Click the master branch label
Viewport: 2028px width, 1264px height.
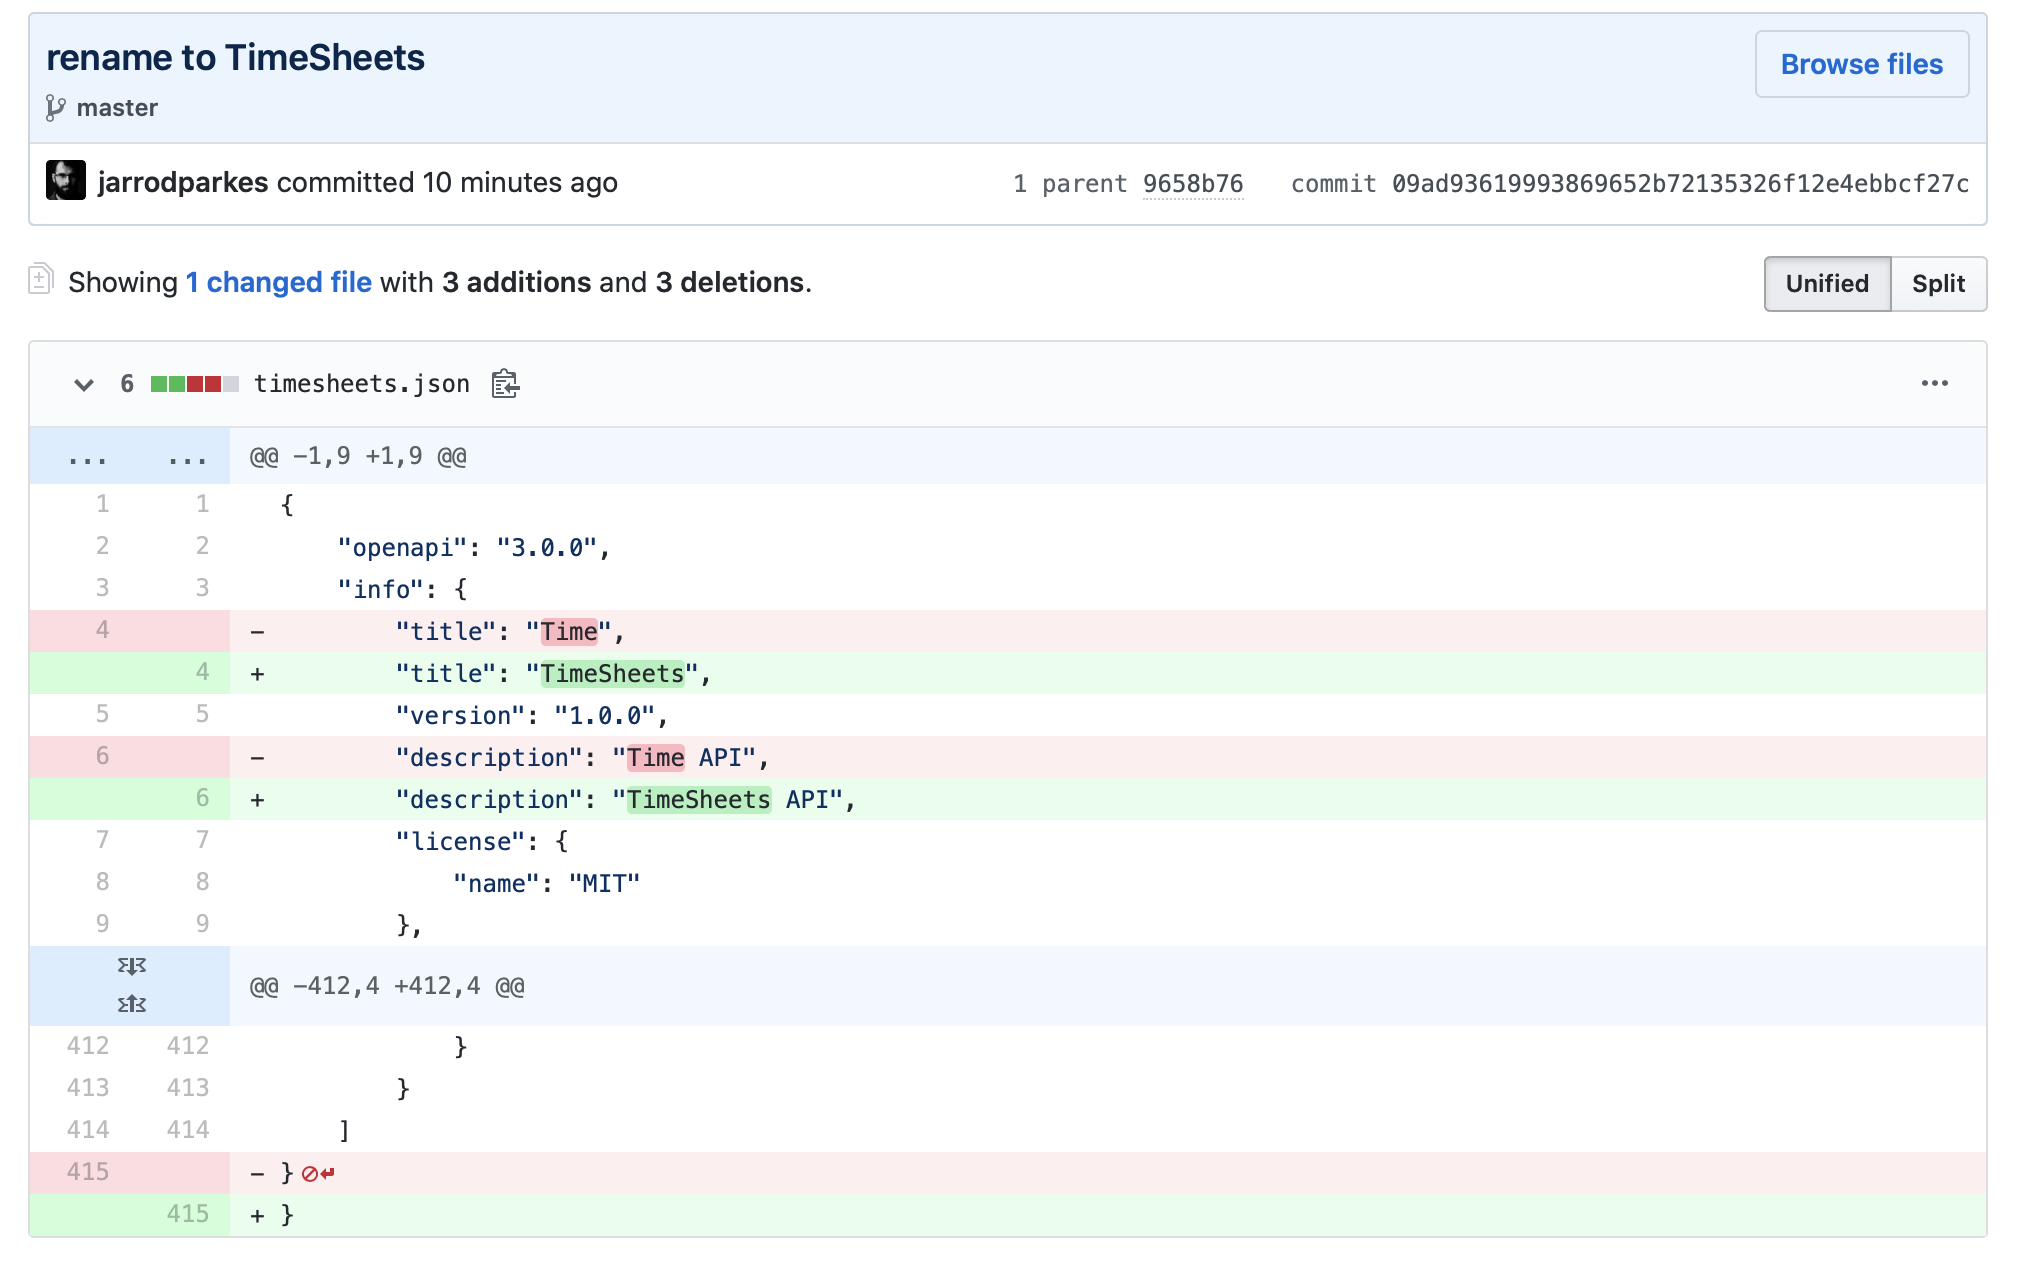117,107
